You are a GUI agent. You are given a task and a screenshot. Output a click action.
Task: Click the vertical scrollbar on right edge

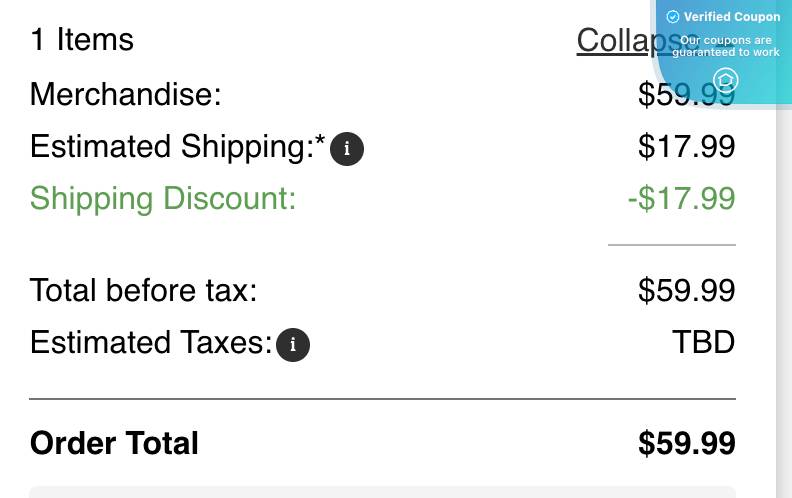point(783,300)
